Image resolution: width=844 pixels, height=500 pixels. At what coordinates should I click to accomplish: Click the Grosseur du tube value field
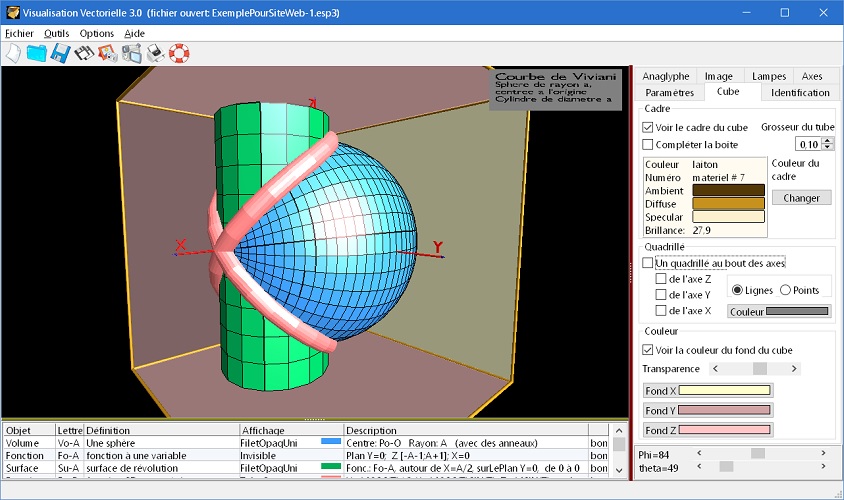coord(809,144)
